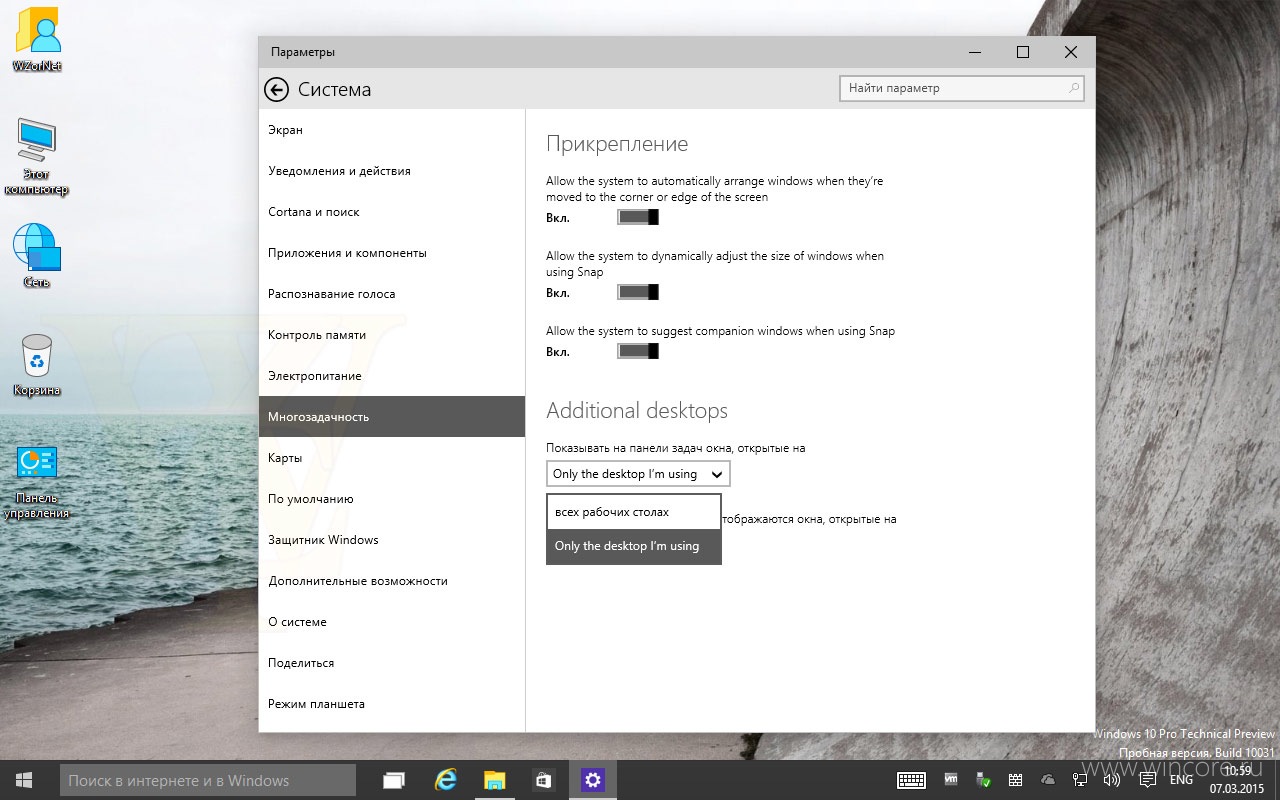The image size is (1280, 800).
Task: Click the Найти параметр search field
Action: [962, 88]
